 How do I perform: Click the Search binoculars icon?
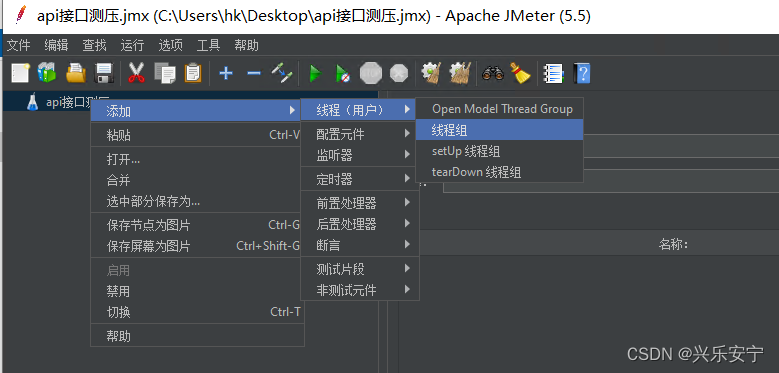coord(492,74)
